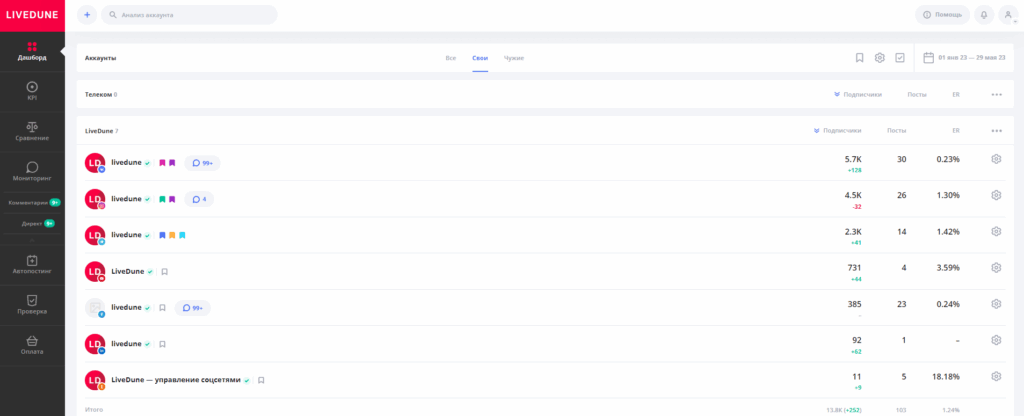Viewport: 1024px width, 416px height.
Task: Click the notifications bell icon
Action: [x=984, y=15]
